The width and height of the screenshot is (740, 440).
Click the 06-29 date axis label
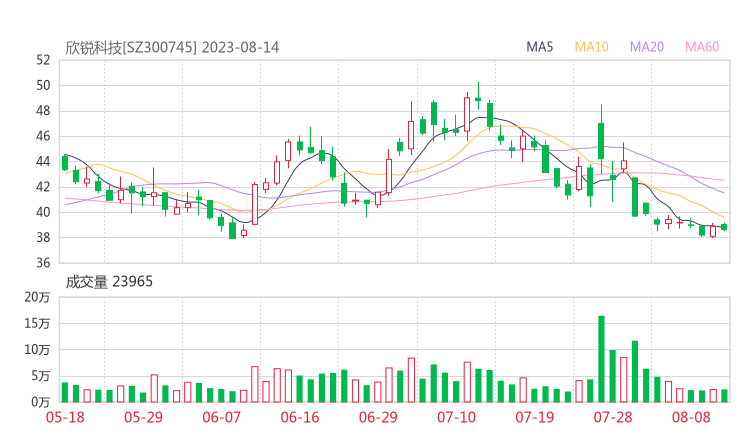(x=378, y=417)
